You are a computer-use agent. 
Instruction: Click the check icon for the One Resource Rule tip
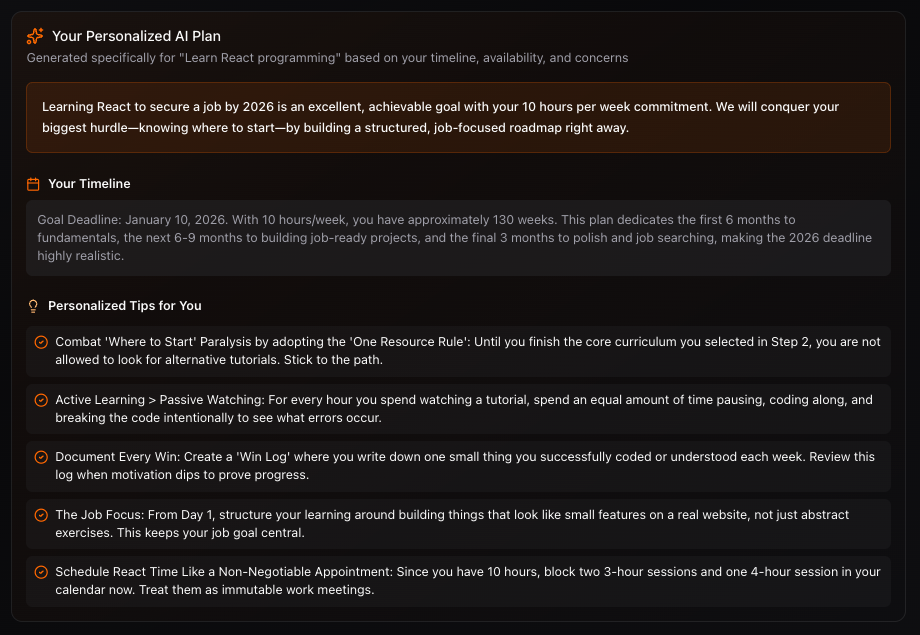(41, 342)
